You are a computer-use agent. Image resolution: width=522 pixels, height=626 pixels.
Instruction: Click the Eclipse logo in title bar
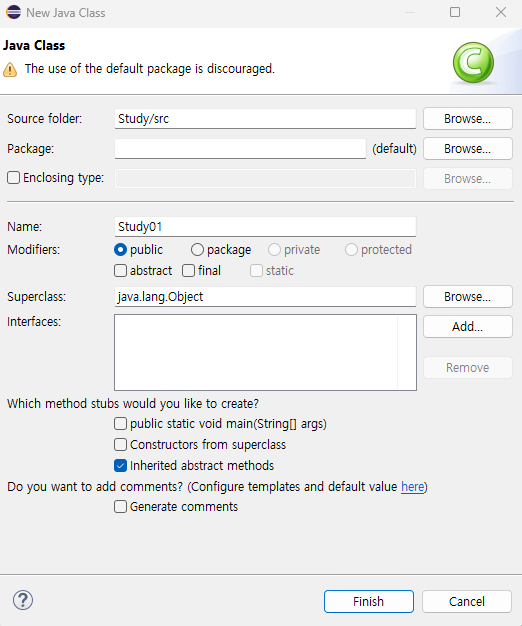pos(13,12)
